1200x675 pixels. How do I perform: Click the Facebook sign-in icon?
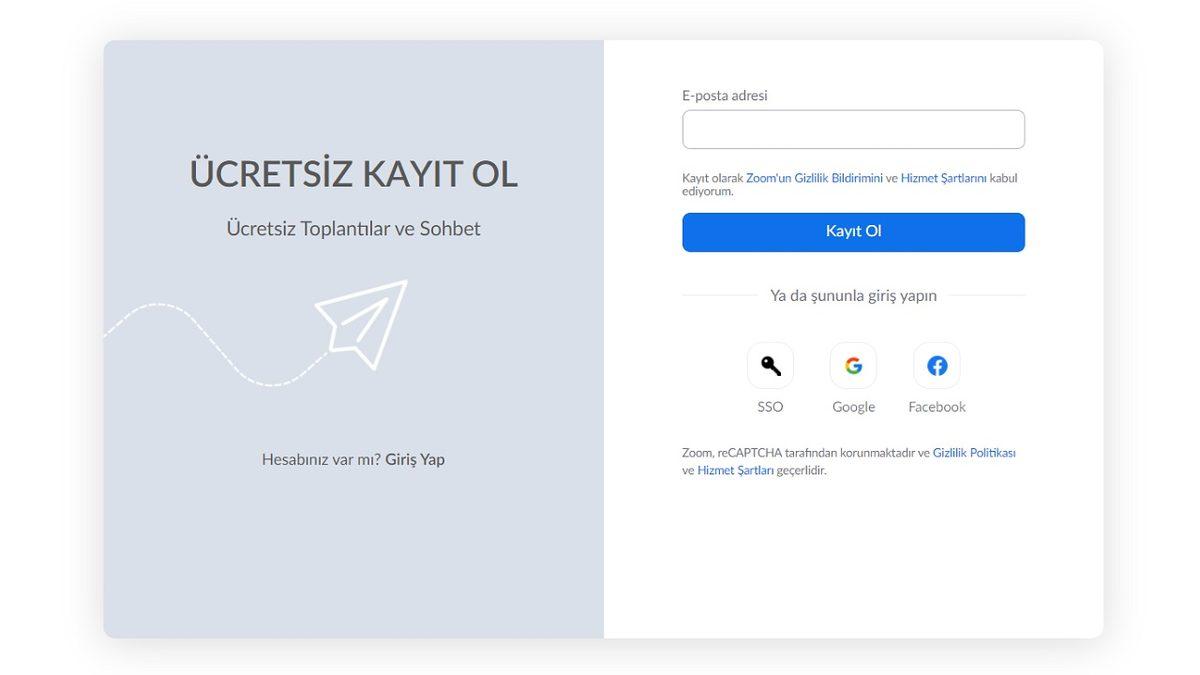pos(936,364)
